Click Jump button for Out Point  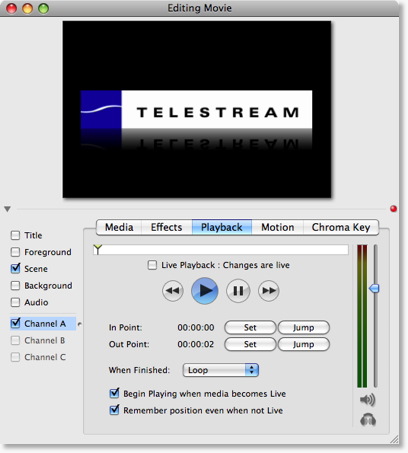[304, 344]
